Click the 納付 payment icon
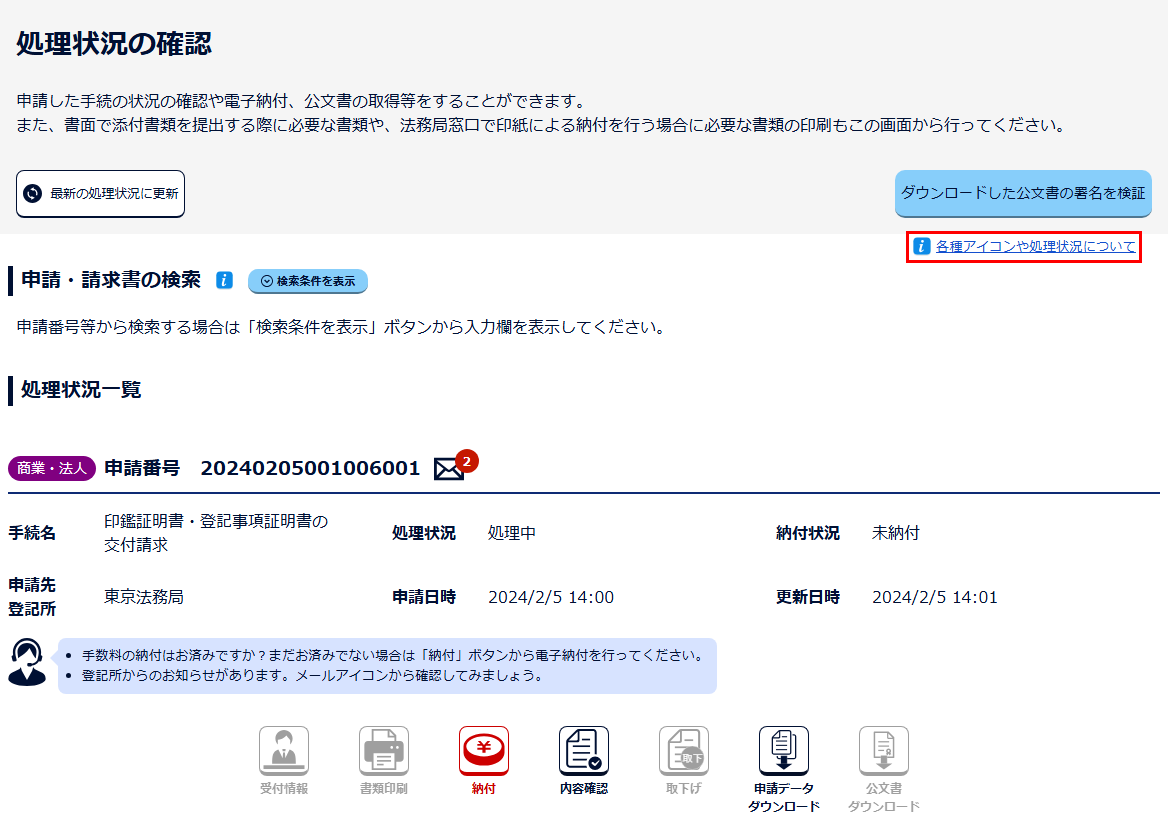The width and height of the screenshot is (1168, 824). (x=484, y=751)
